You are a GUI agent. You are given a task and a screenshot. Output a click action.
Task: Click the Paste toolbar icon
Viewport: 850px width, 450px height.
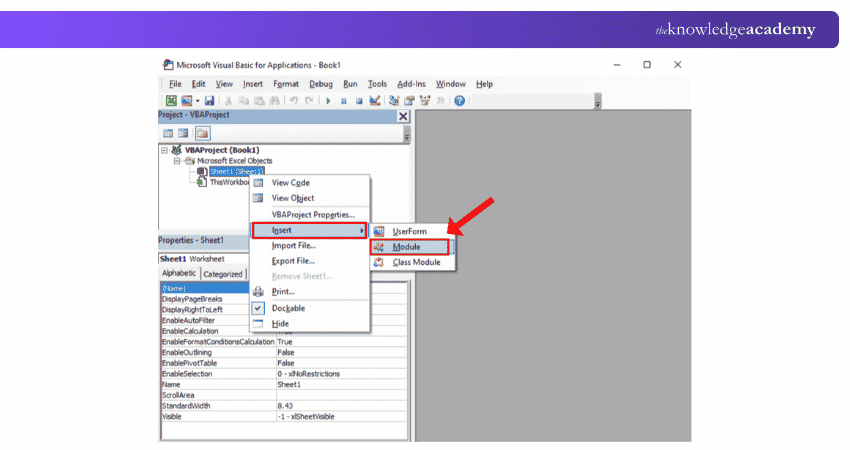pyautogui.click(x=259, y=100)
